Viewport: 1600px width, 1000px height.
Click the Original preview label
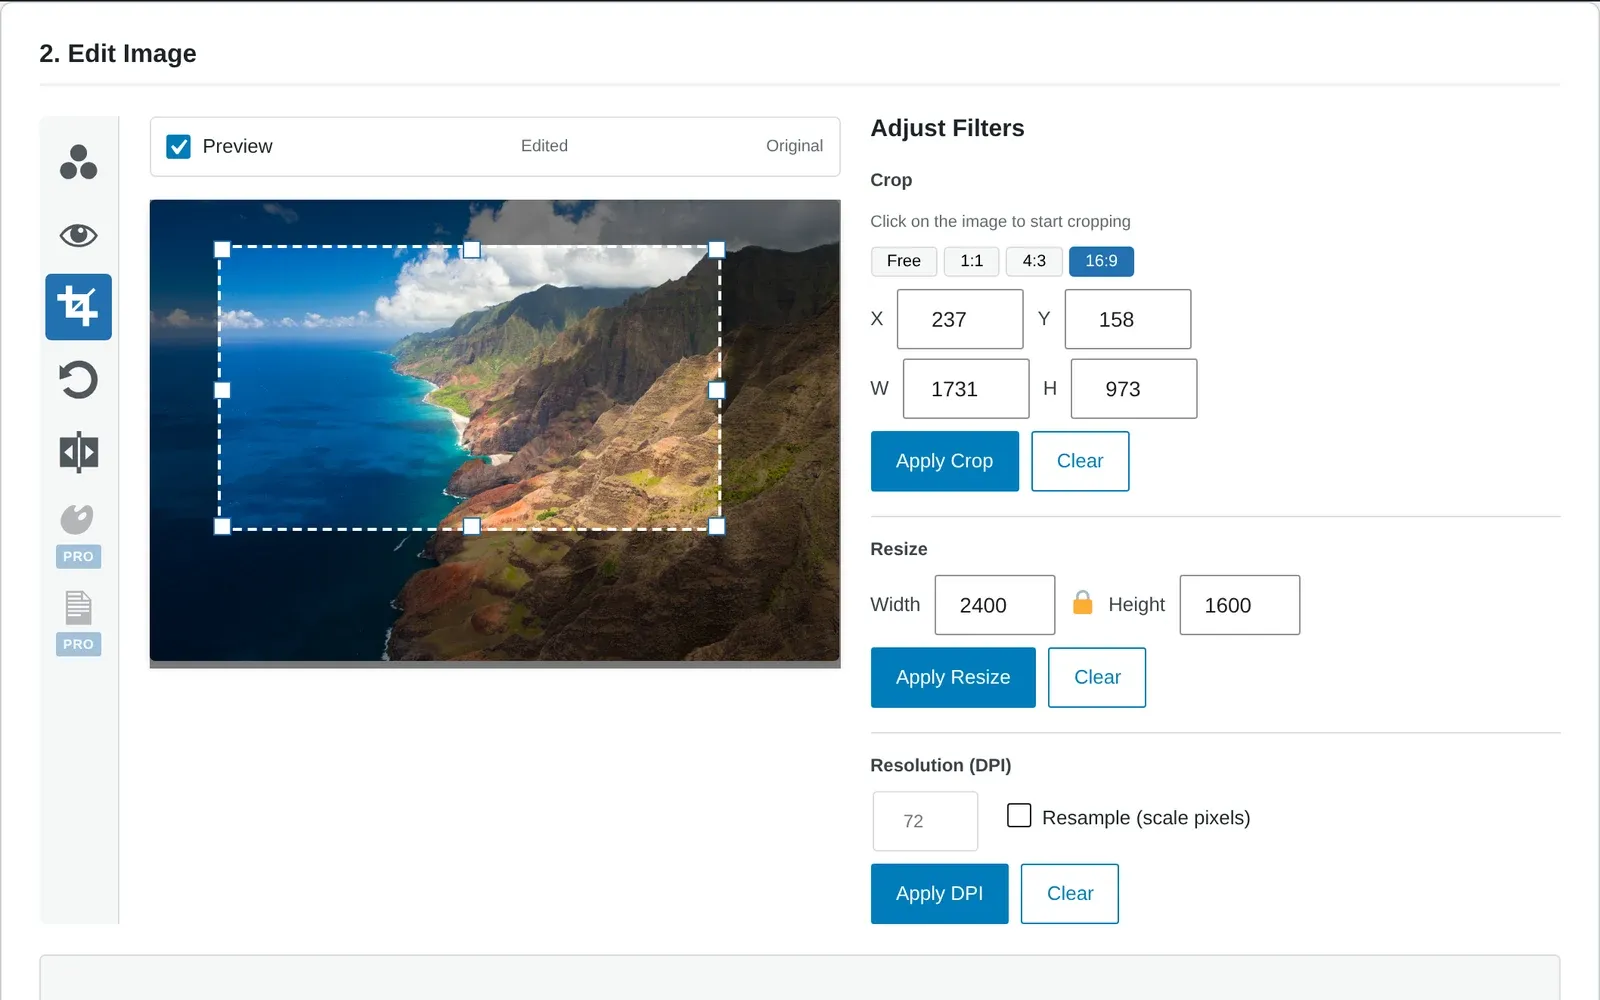[x=794, y=146]
